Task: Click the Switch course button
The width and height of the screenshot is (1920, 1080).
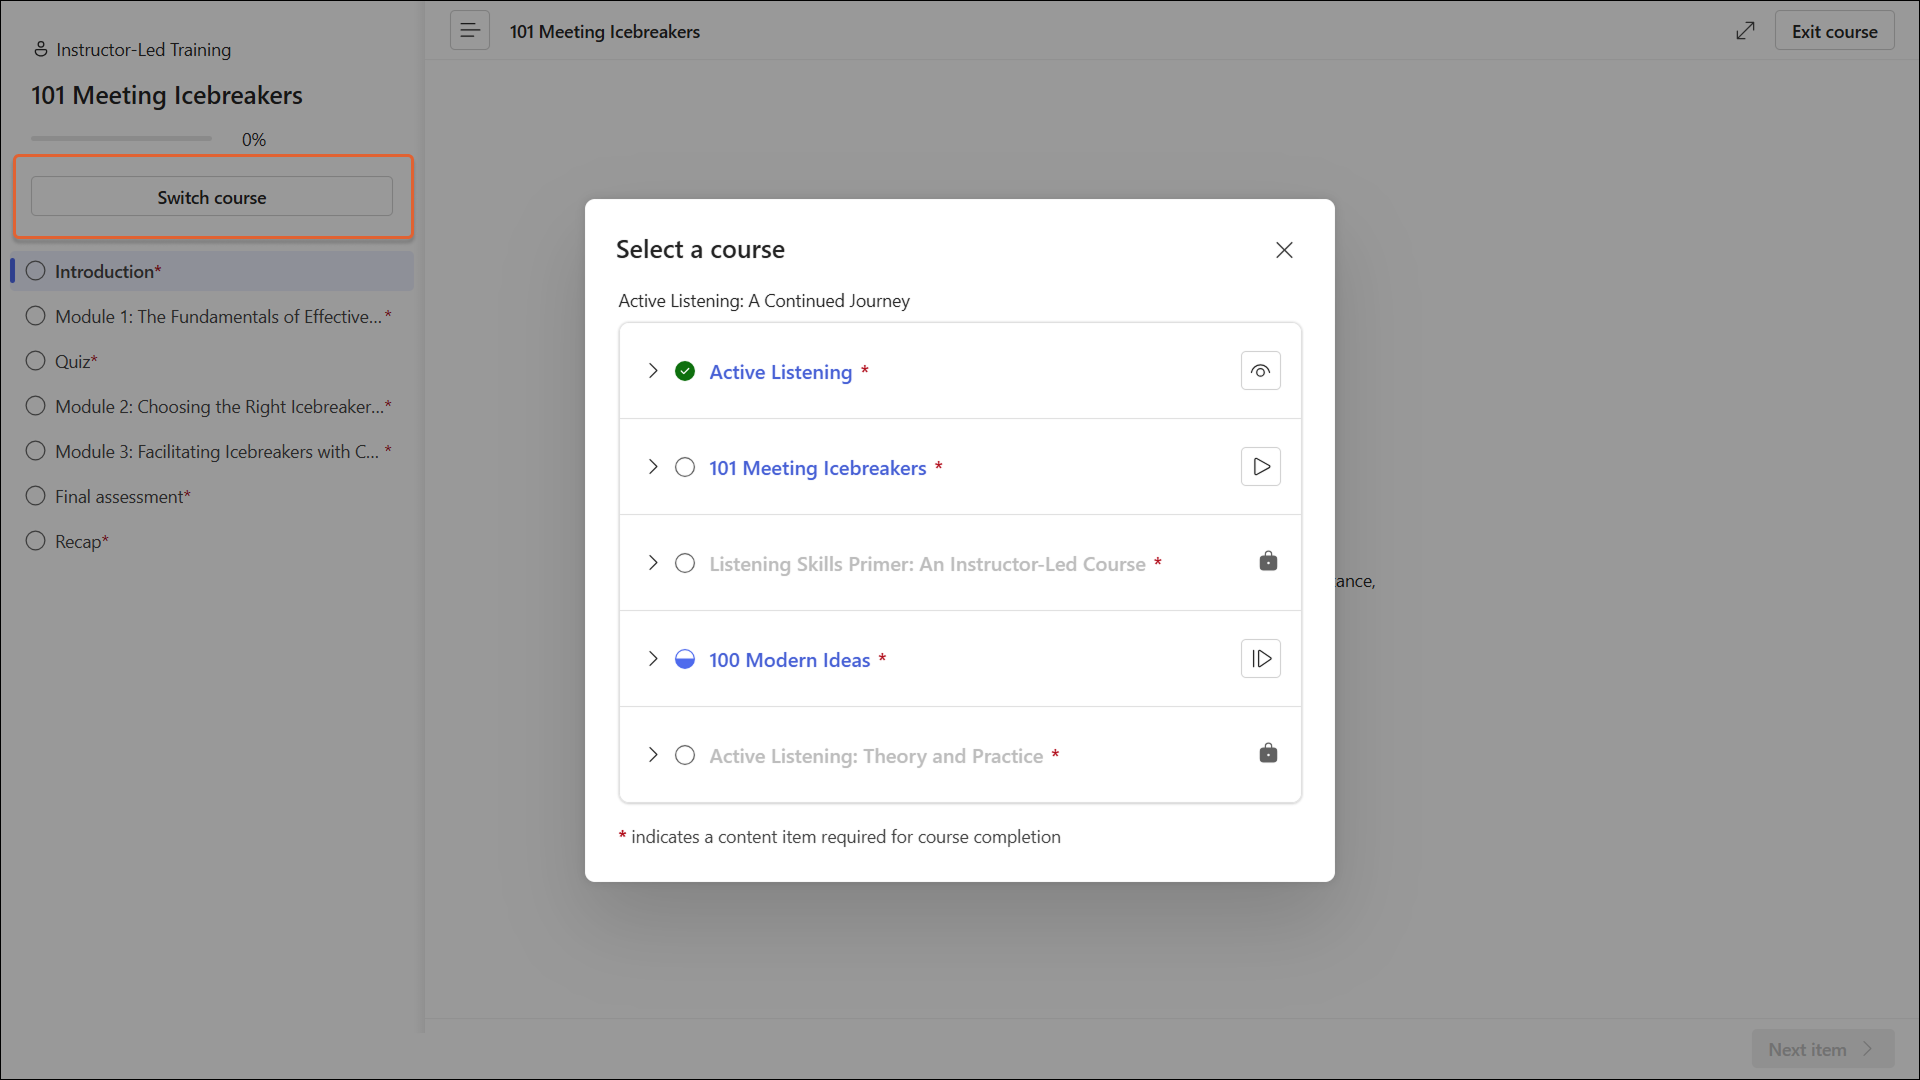Action: pyautogui.click(x=212, y=197)
